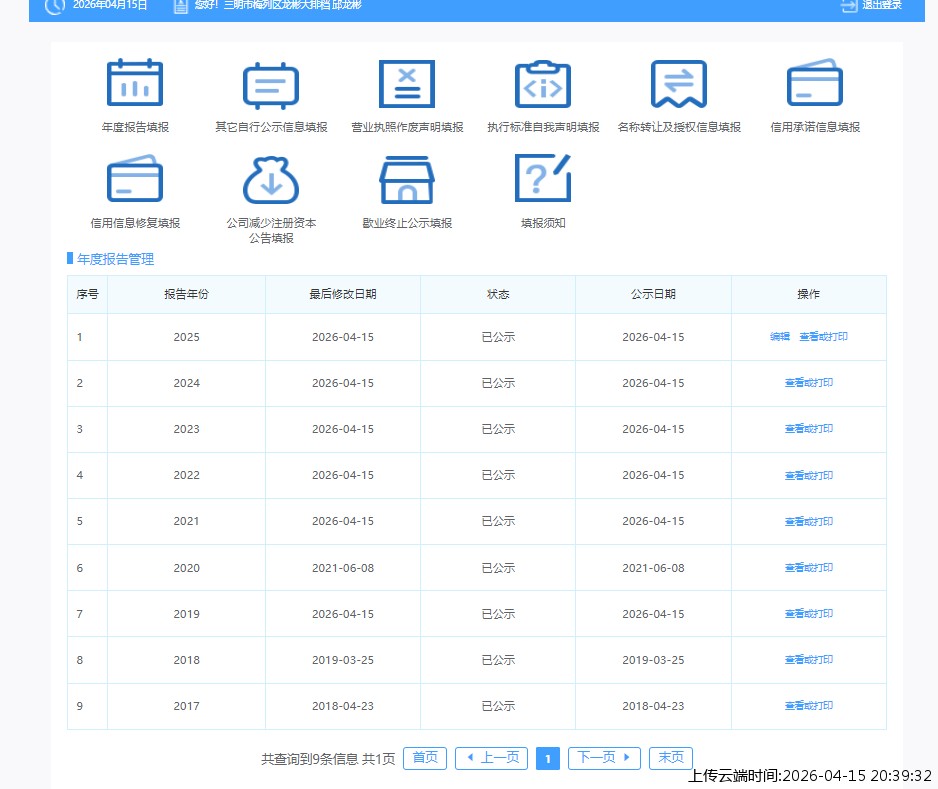
Task: Open 查看或打印 for the 2020 report
Action: pyautogui.click(x=808, y=568)
